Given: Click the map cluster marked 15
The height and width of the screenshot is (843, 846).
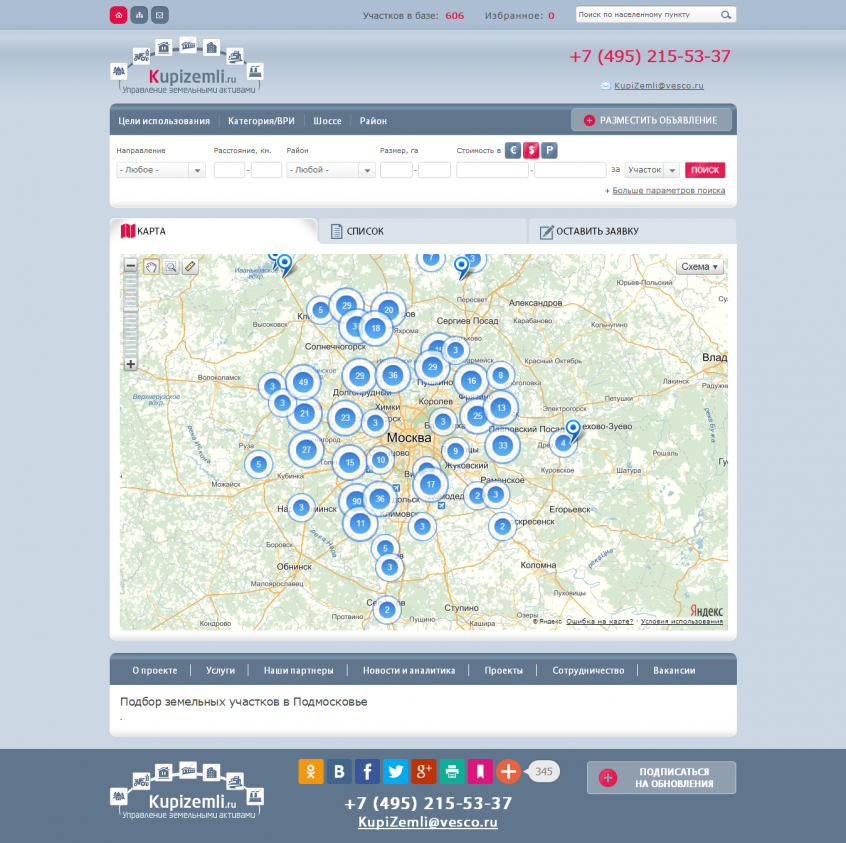Looking at the screenshot, I should pyautogui.click(x=350, y=462).
